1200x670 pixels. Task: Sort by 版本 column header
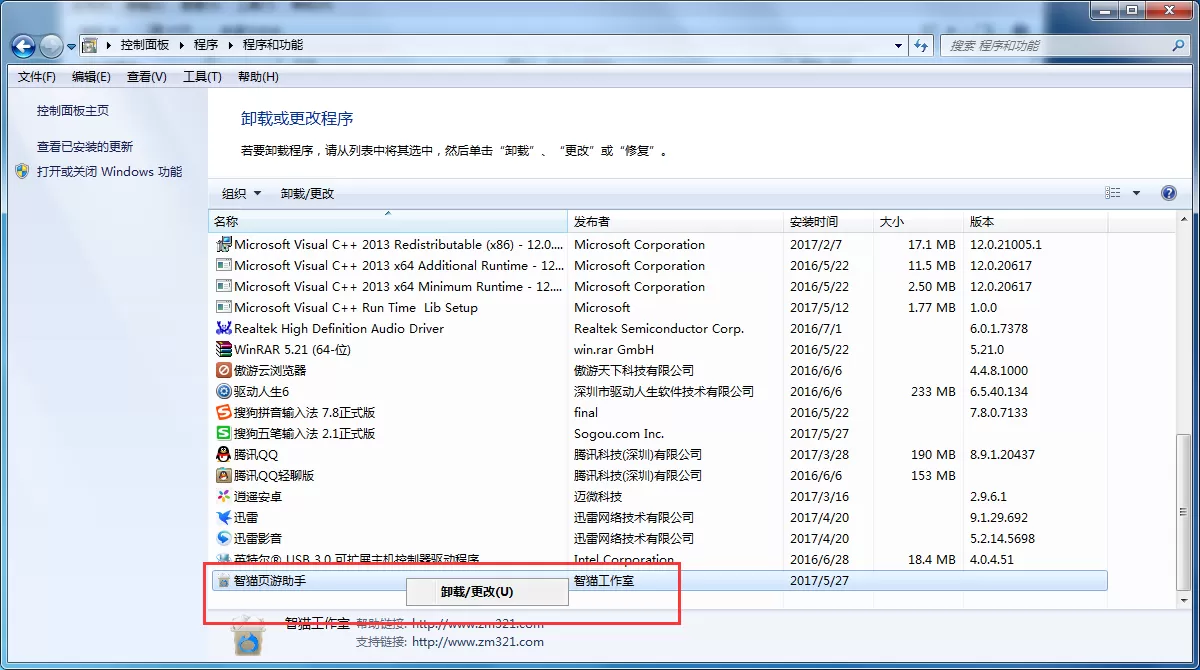pos(1036,222)
